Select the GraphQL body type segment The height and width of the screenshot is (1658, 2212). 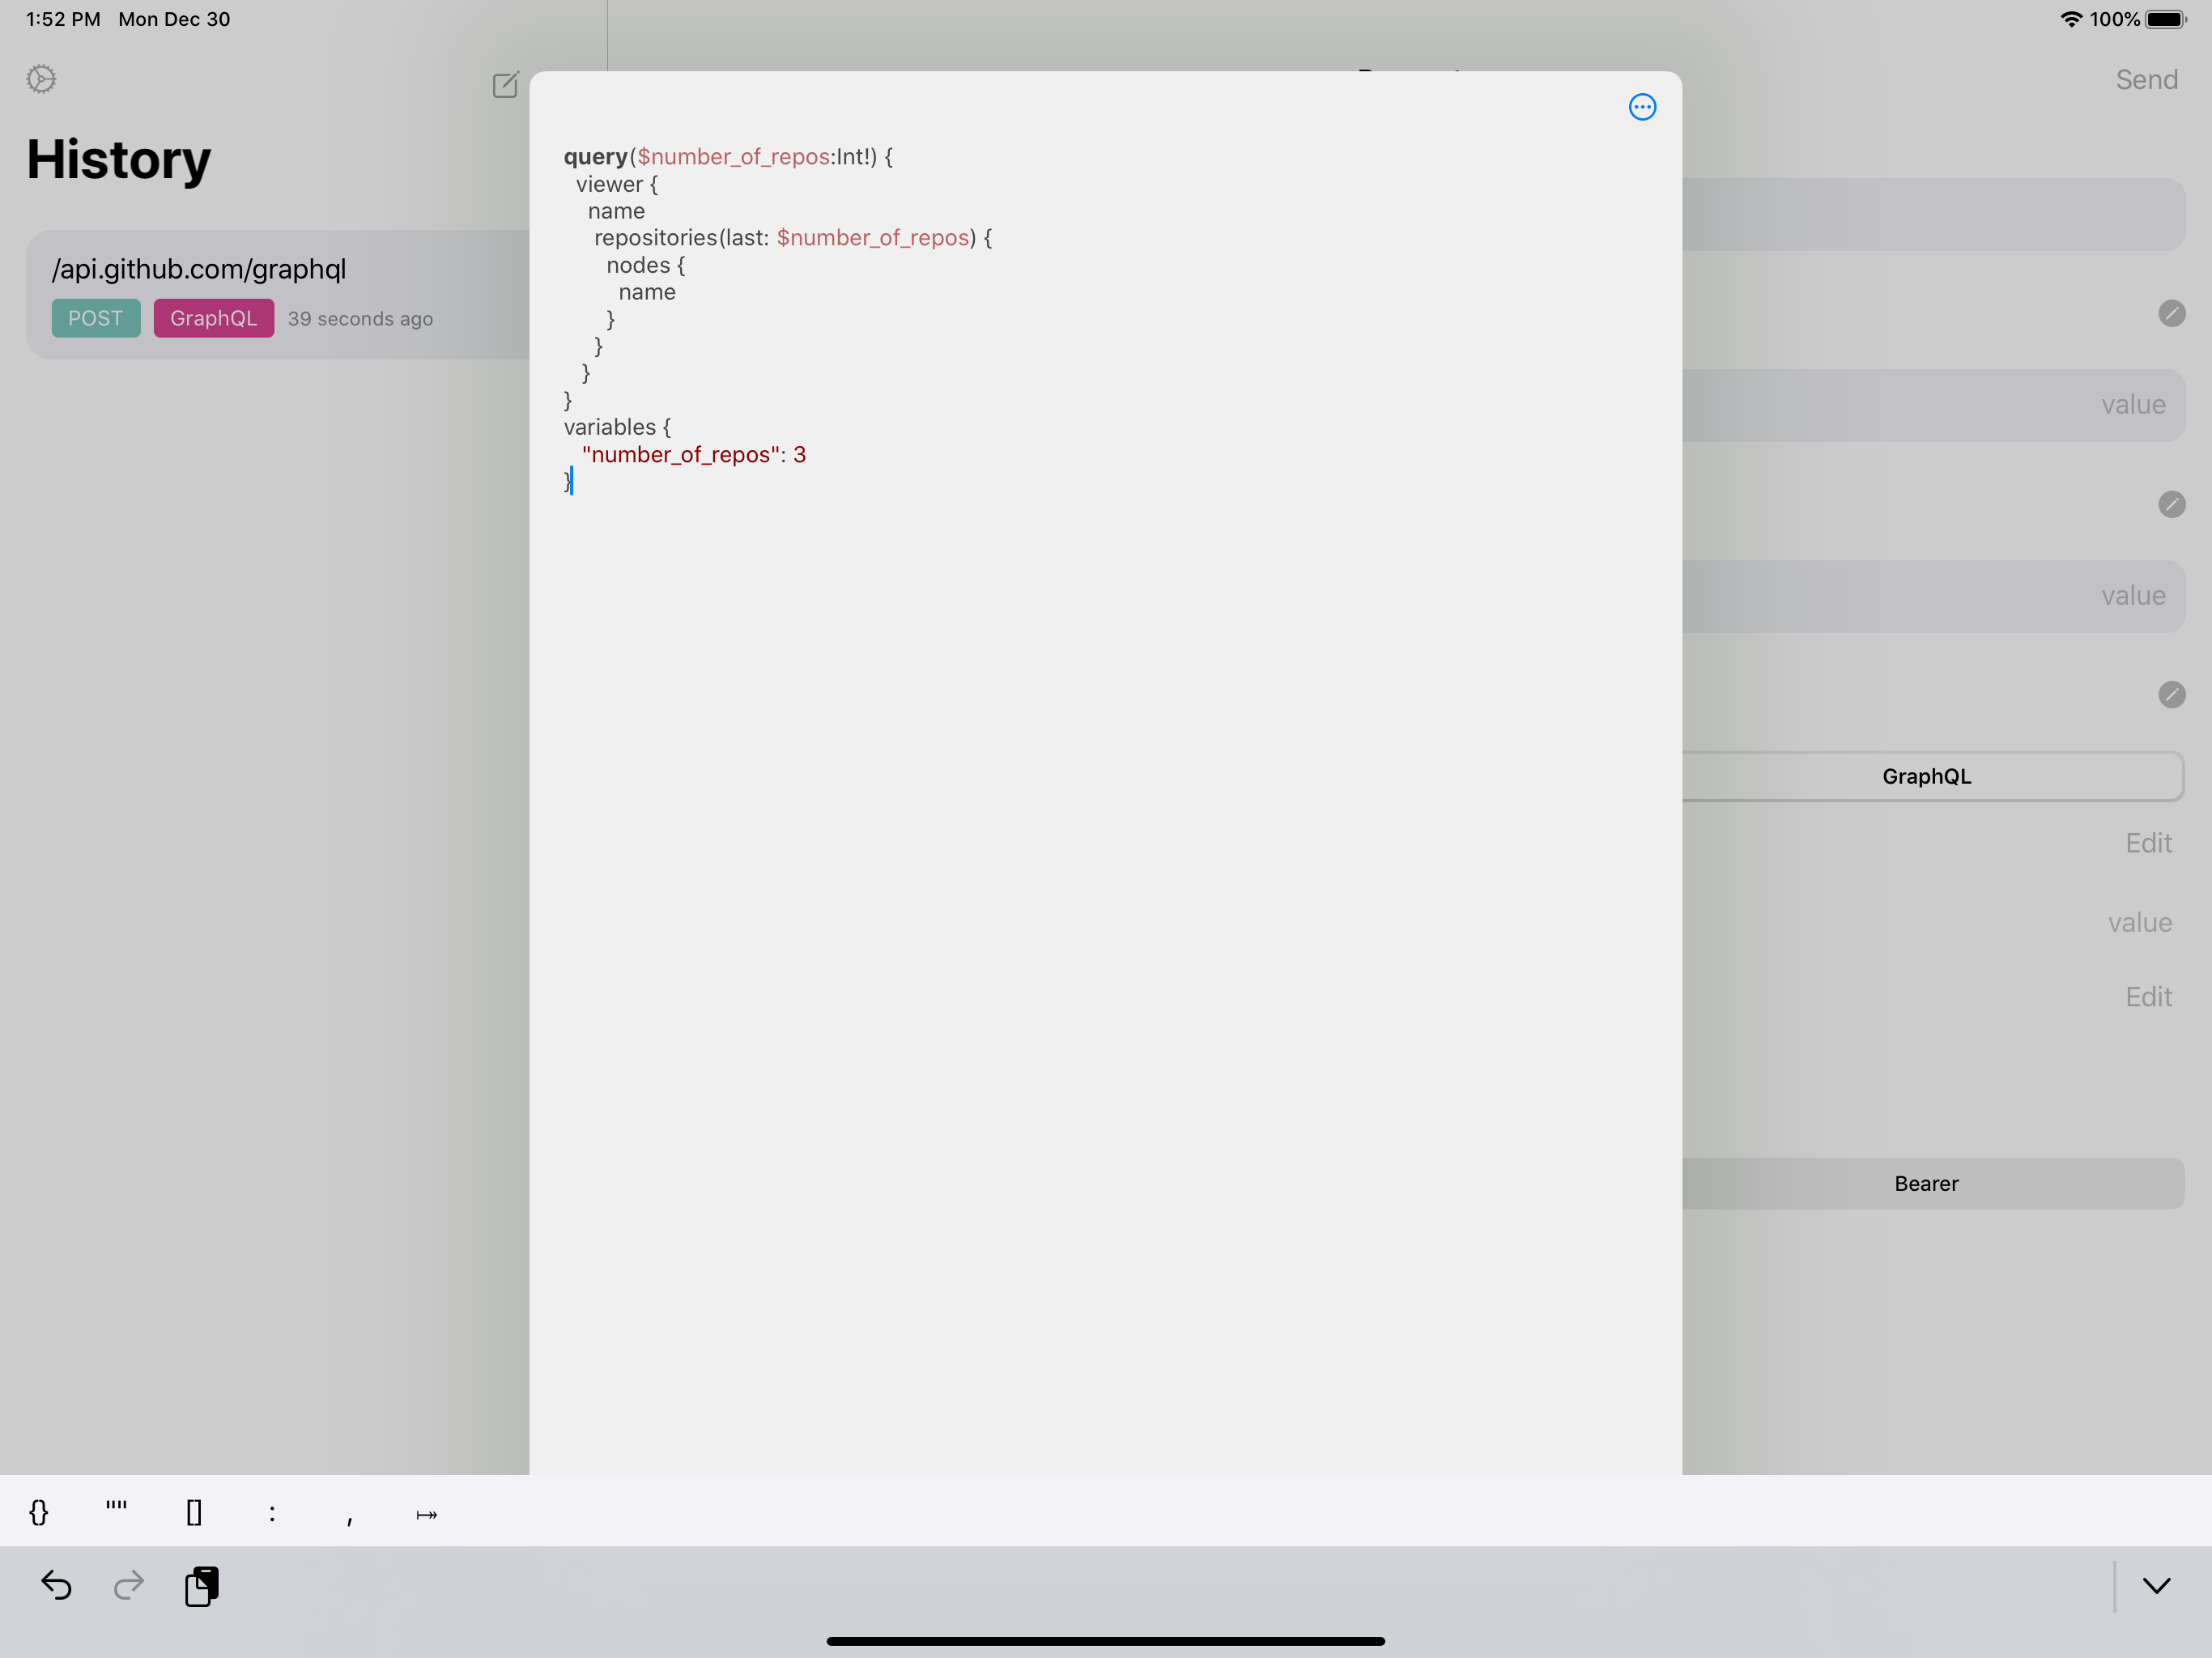click(1926, 776)
